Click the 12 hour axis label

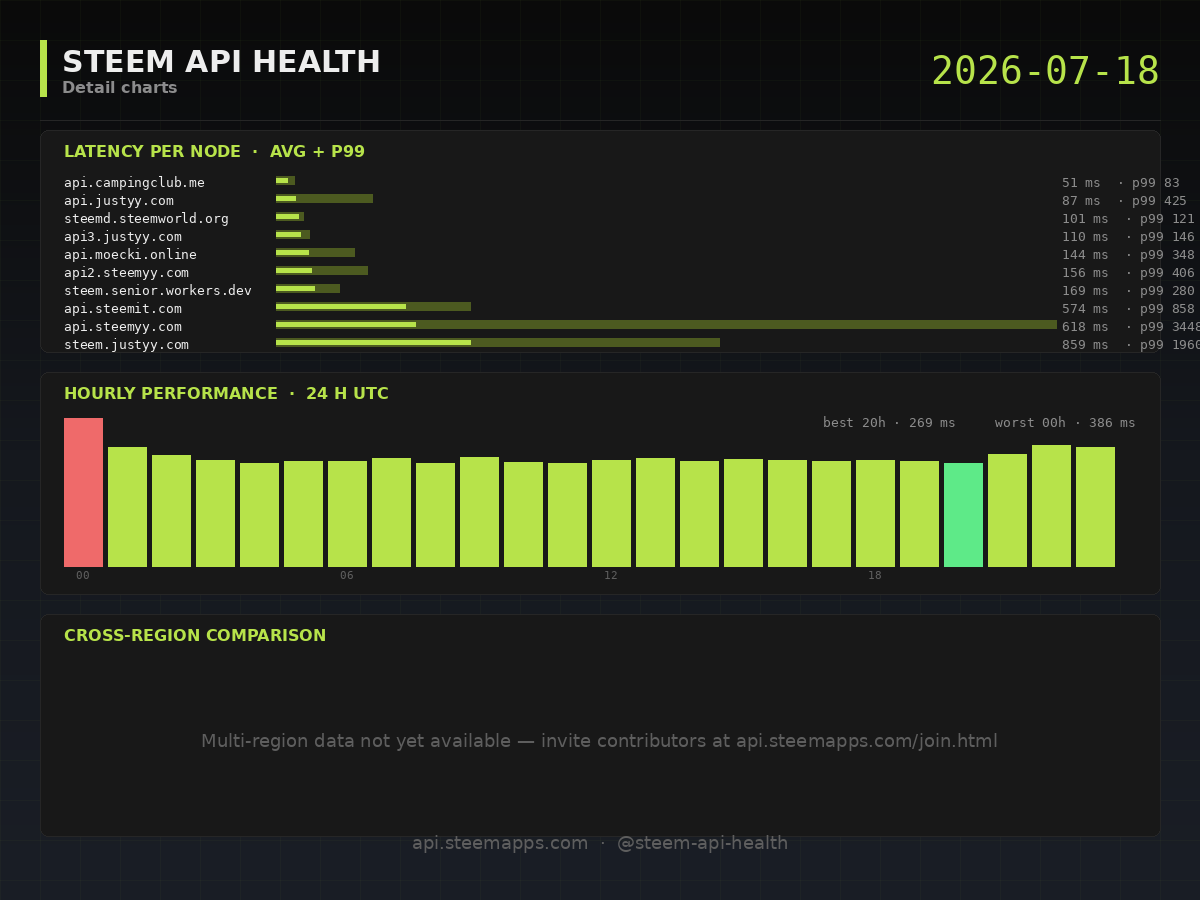[611, 576]
